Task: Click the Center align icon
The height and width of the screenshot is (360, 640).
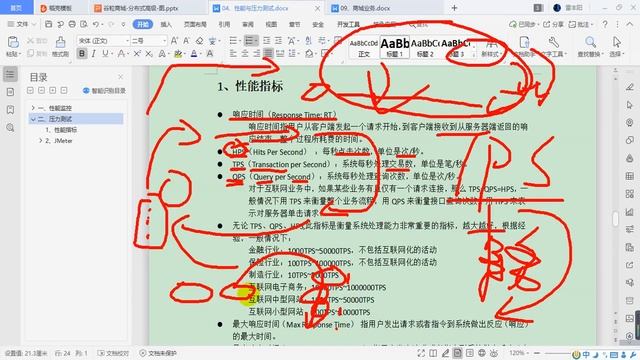Action: pyautogui.click(x=245, y=53)
